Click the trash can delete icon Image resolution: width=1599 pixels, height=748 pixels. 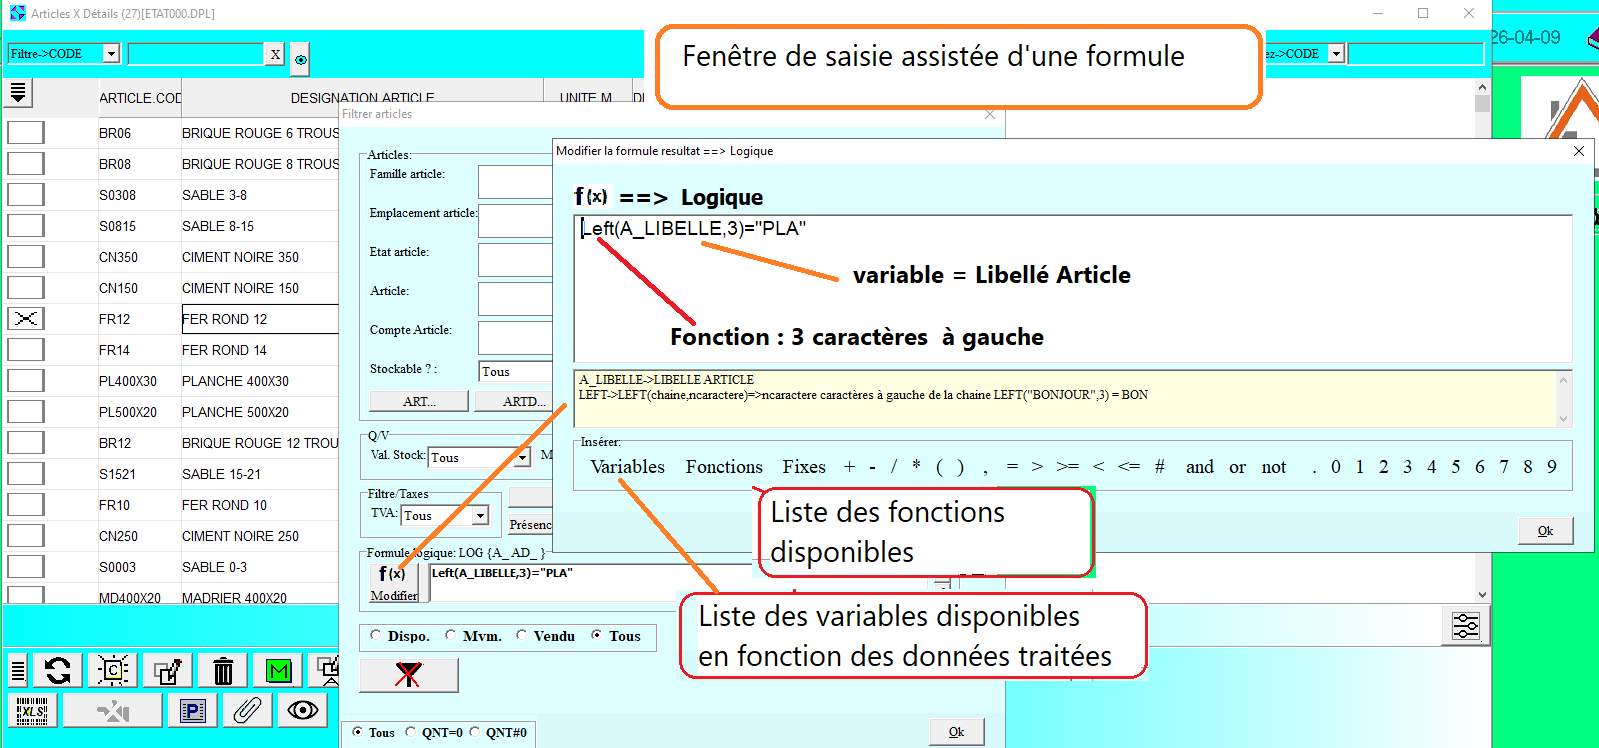(x=223, y=670)
